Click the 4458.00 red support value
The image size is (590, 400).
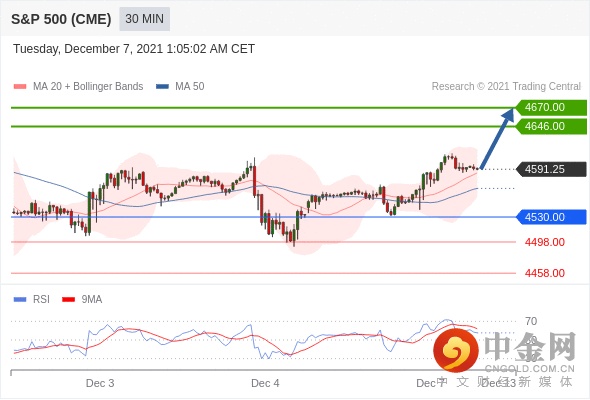coord(544,273)
